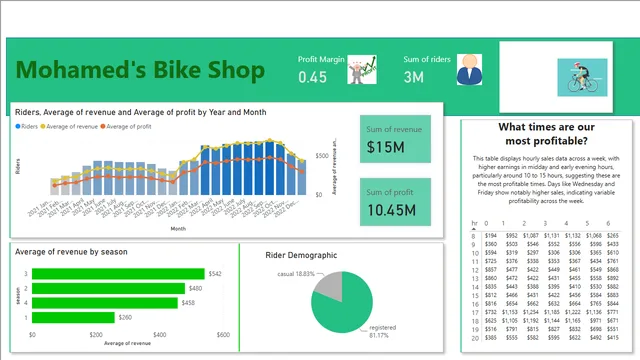Click cell $1,254 in hour 17 row
Viewport: 640px width, 360px height.
point(531,312)
